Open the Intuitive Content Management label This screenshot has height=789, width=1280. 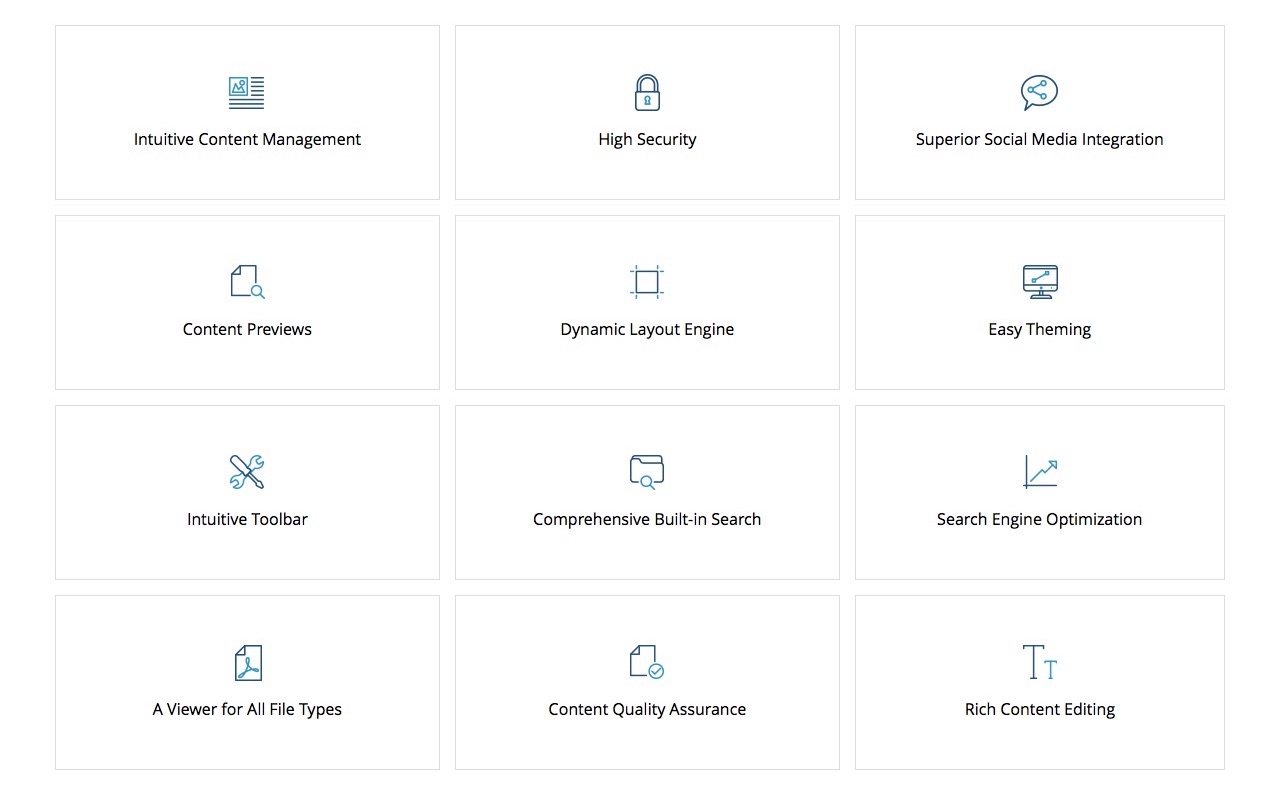click(247, 140)
